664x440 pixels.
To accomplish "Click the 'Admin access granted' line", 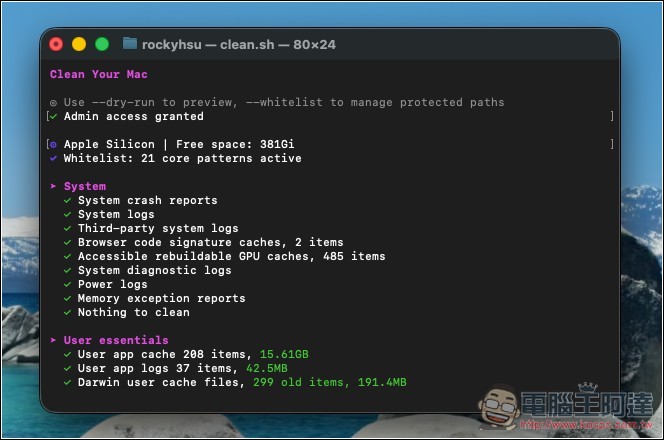I will coord(133,116).
